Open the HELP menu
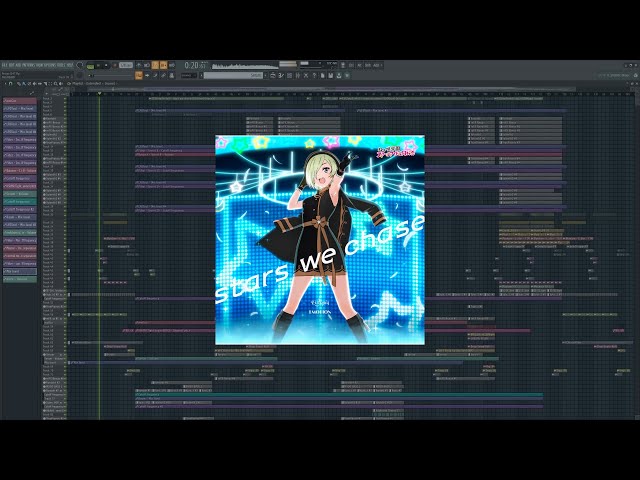 70,65
